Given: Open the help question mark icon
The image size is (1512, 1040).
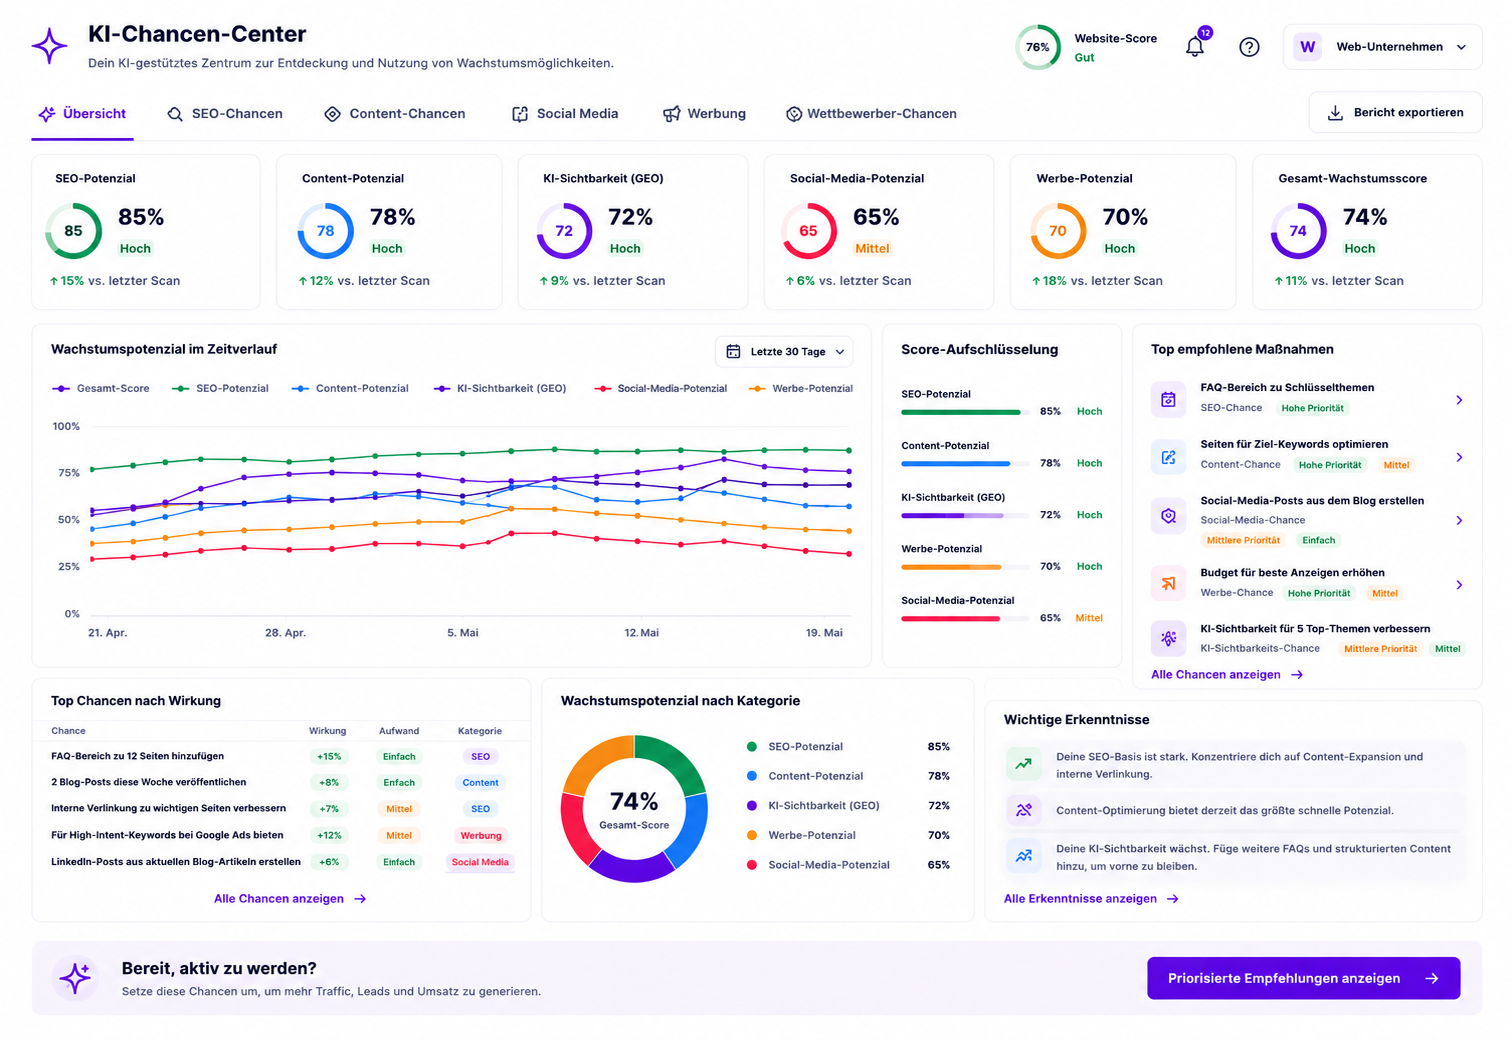Looking at the screenshot, I should [x=1249, y=47].
